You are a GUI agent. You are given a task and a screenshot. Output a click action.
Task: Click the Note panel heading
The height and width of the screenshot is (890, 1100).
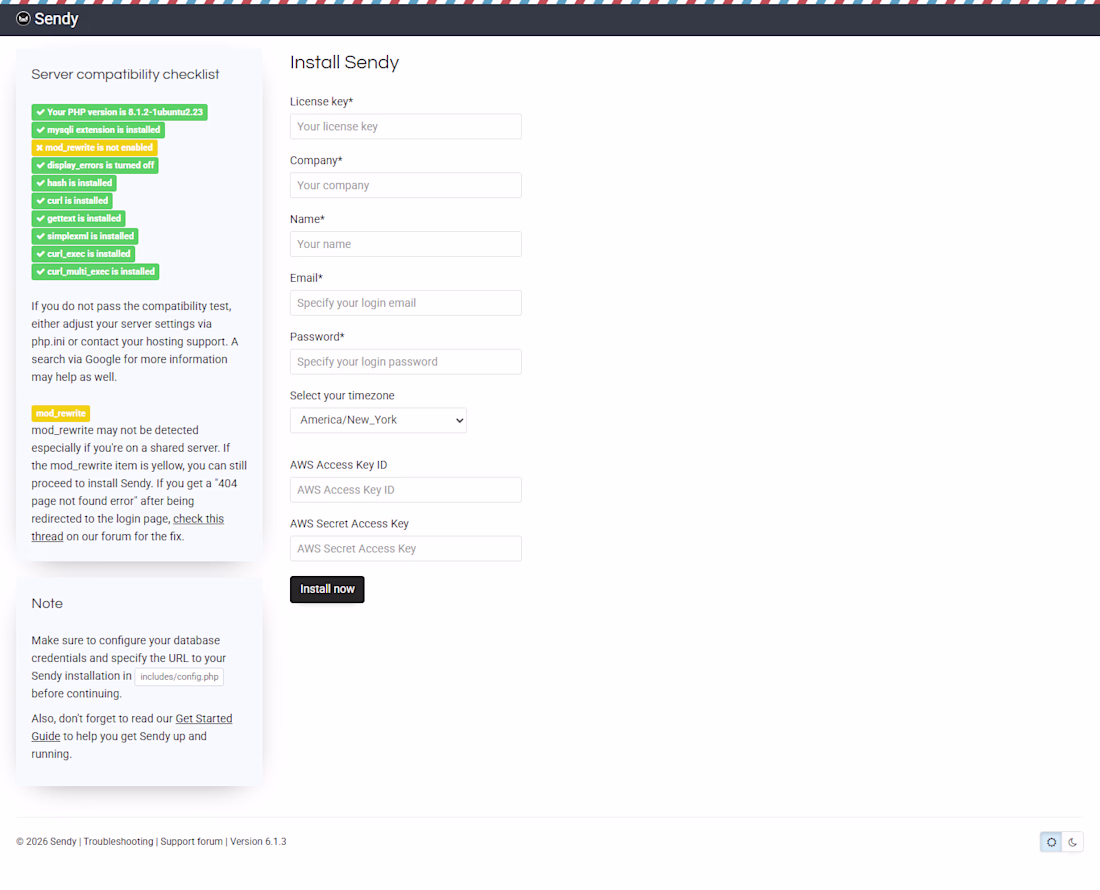point(47,603)
